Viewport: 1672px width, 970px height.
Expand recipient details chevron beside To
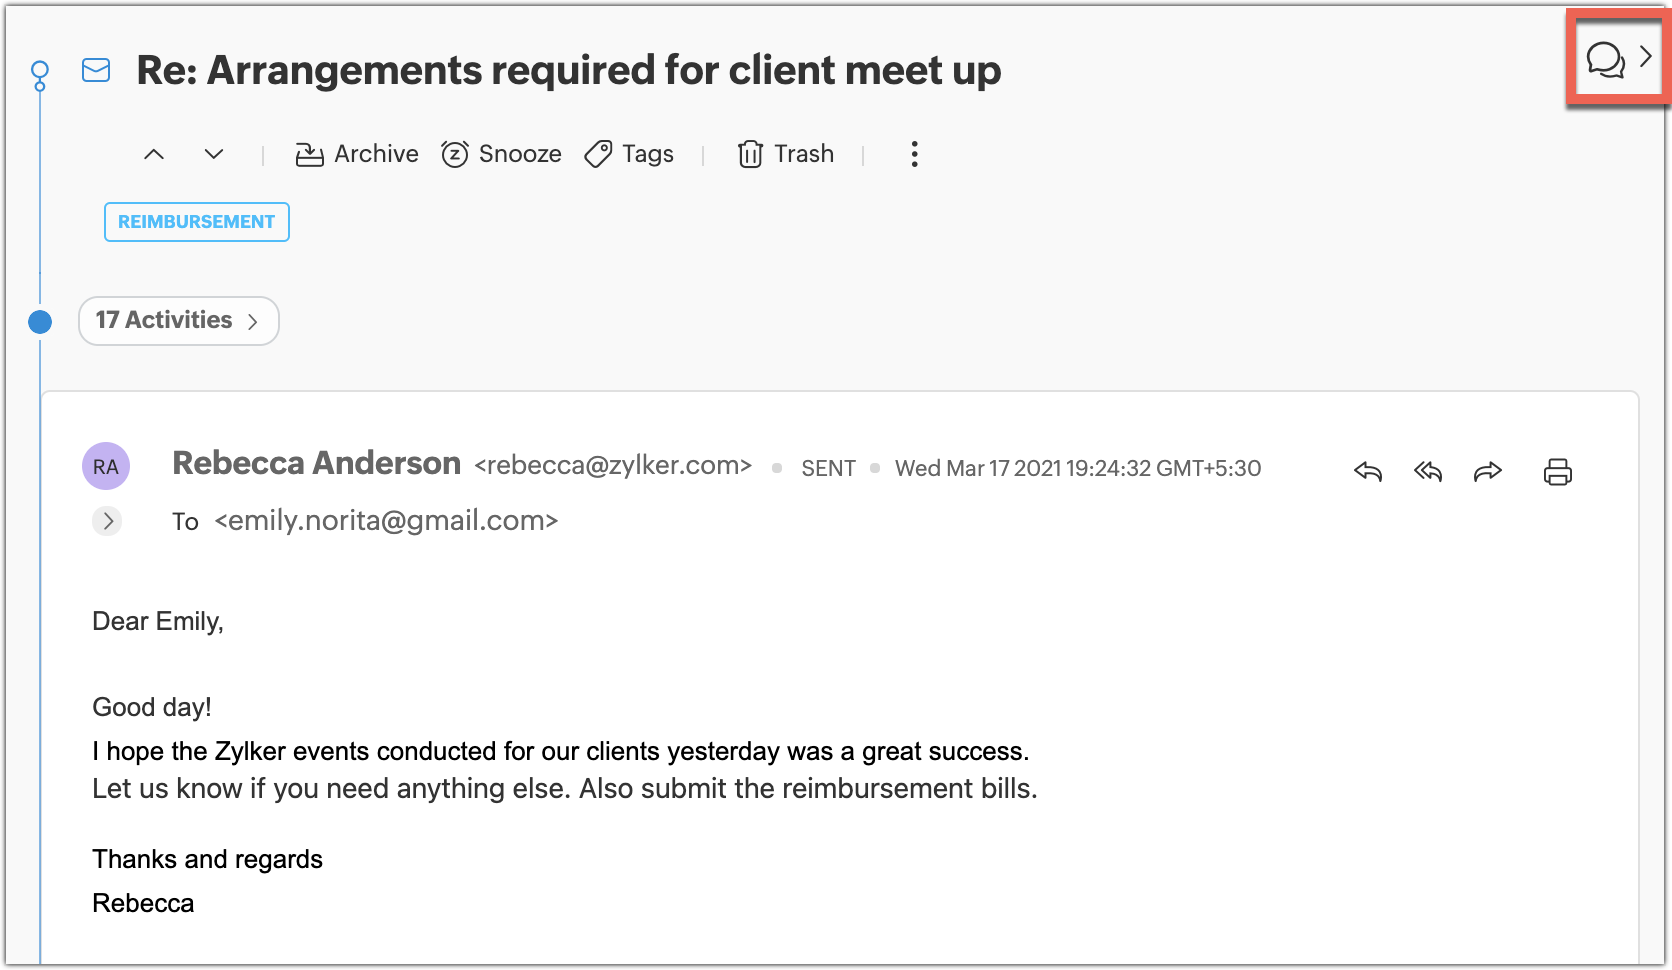pos(107,521)
